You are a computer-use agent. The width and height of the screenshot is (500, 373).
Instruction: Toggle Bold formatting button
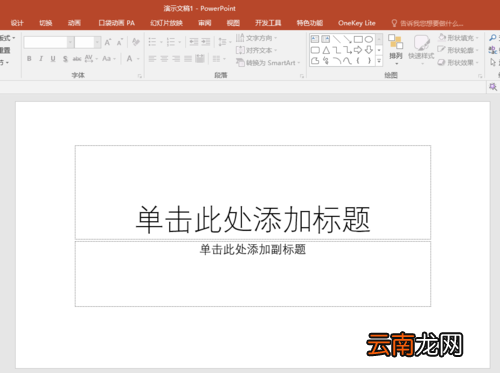tap(29, 59)
